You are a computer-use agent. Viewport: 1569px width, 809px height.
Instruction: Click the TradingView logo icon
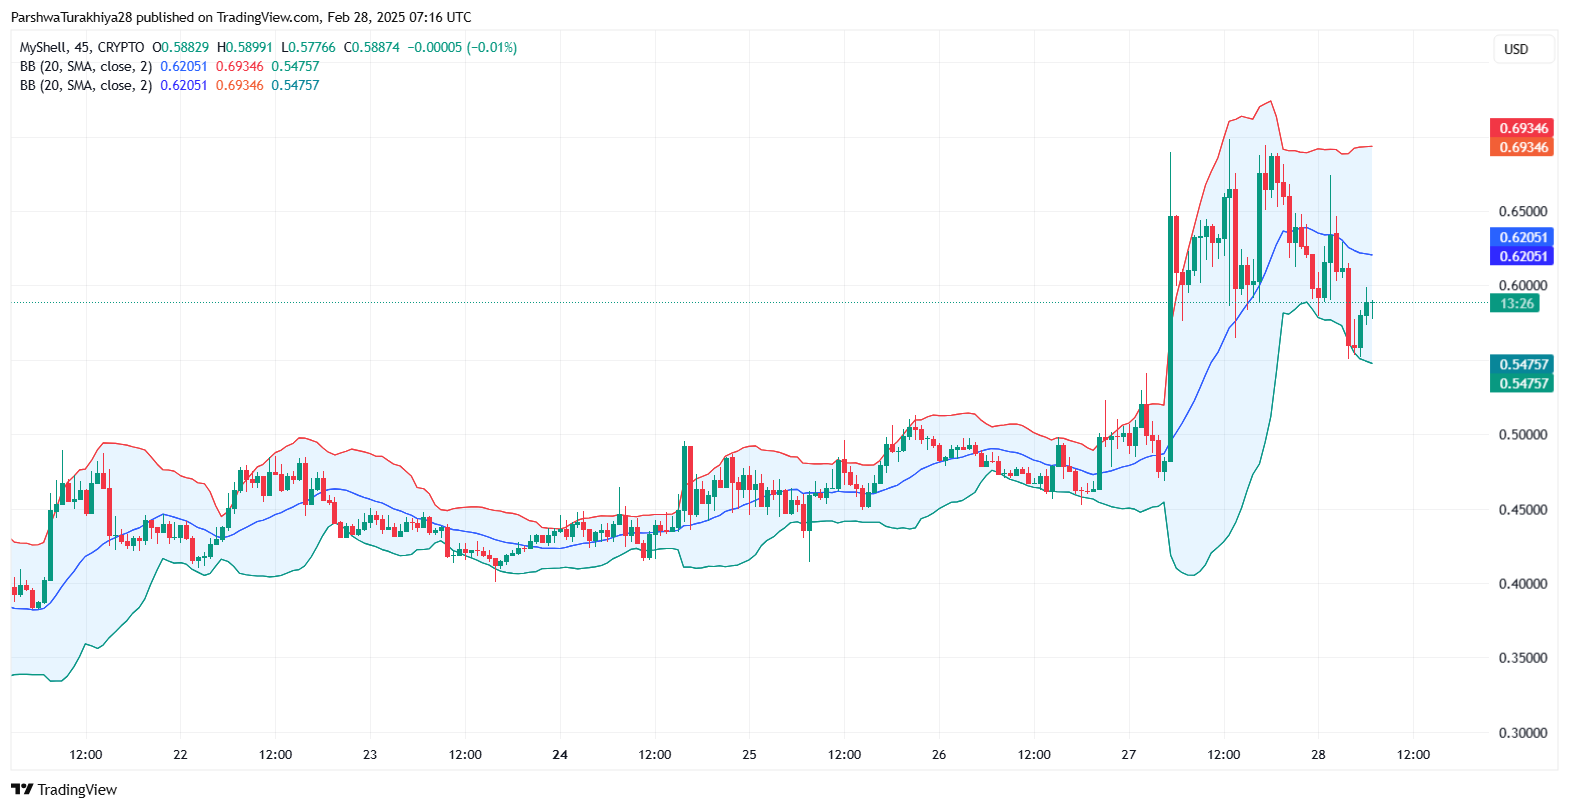tap(22, 790)
